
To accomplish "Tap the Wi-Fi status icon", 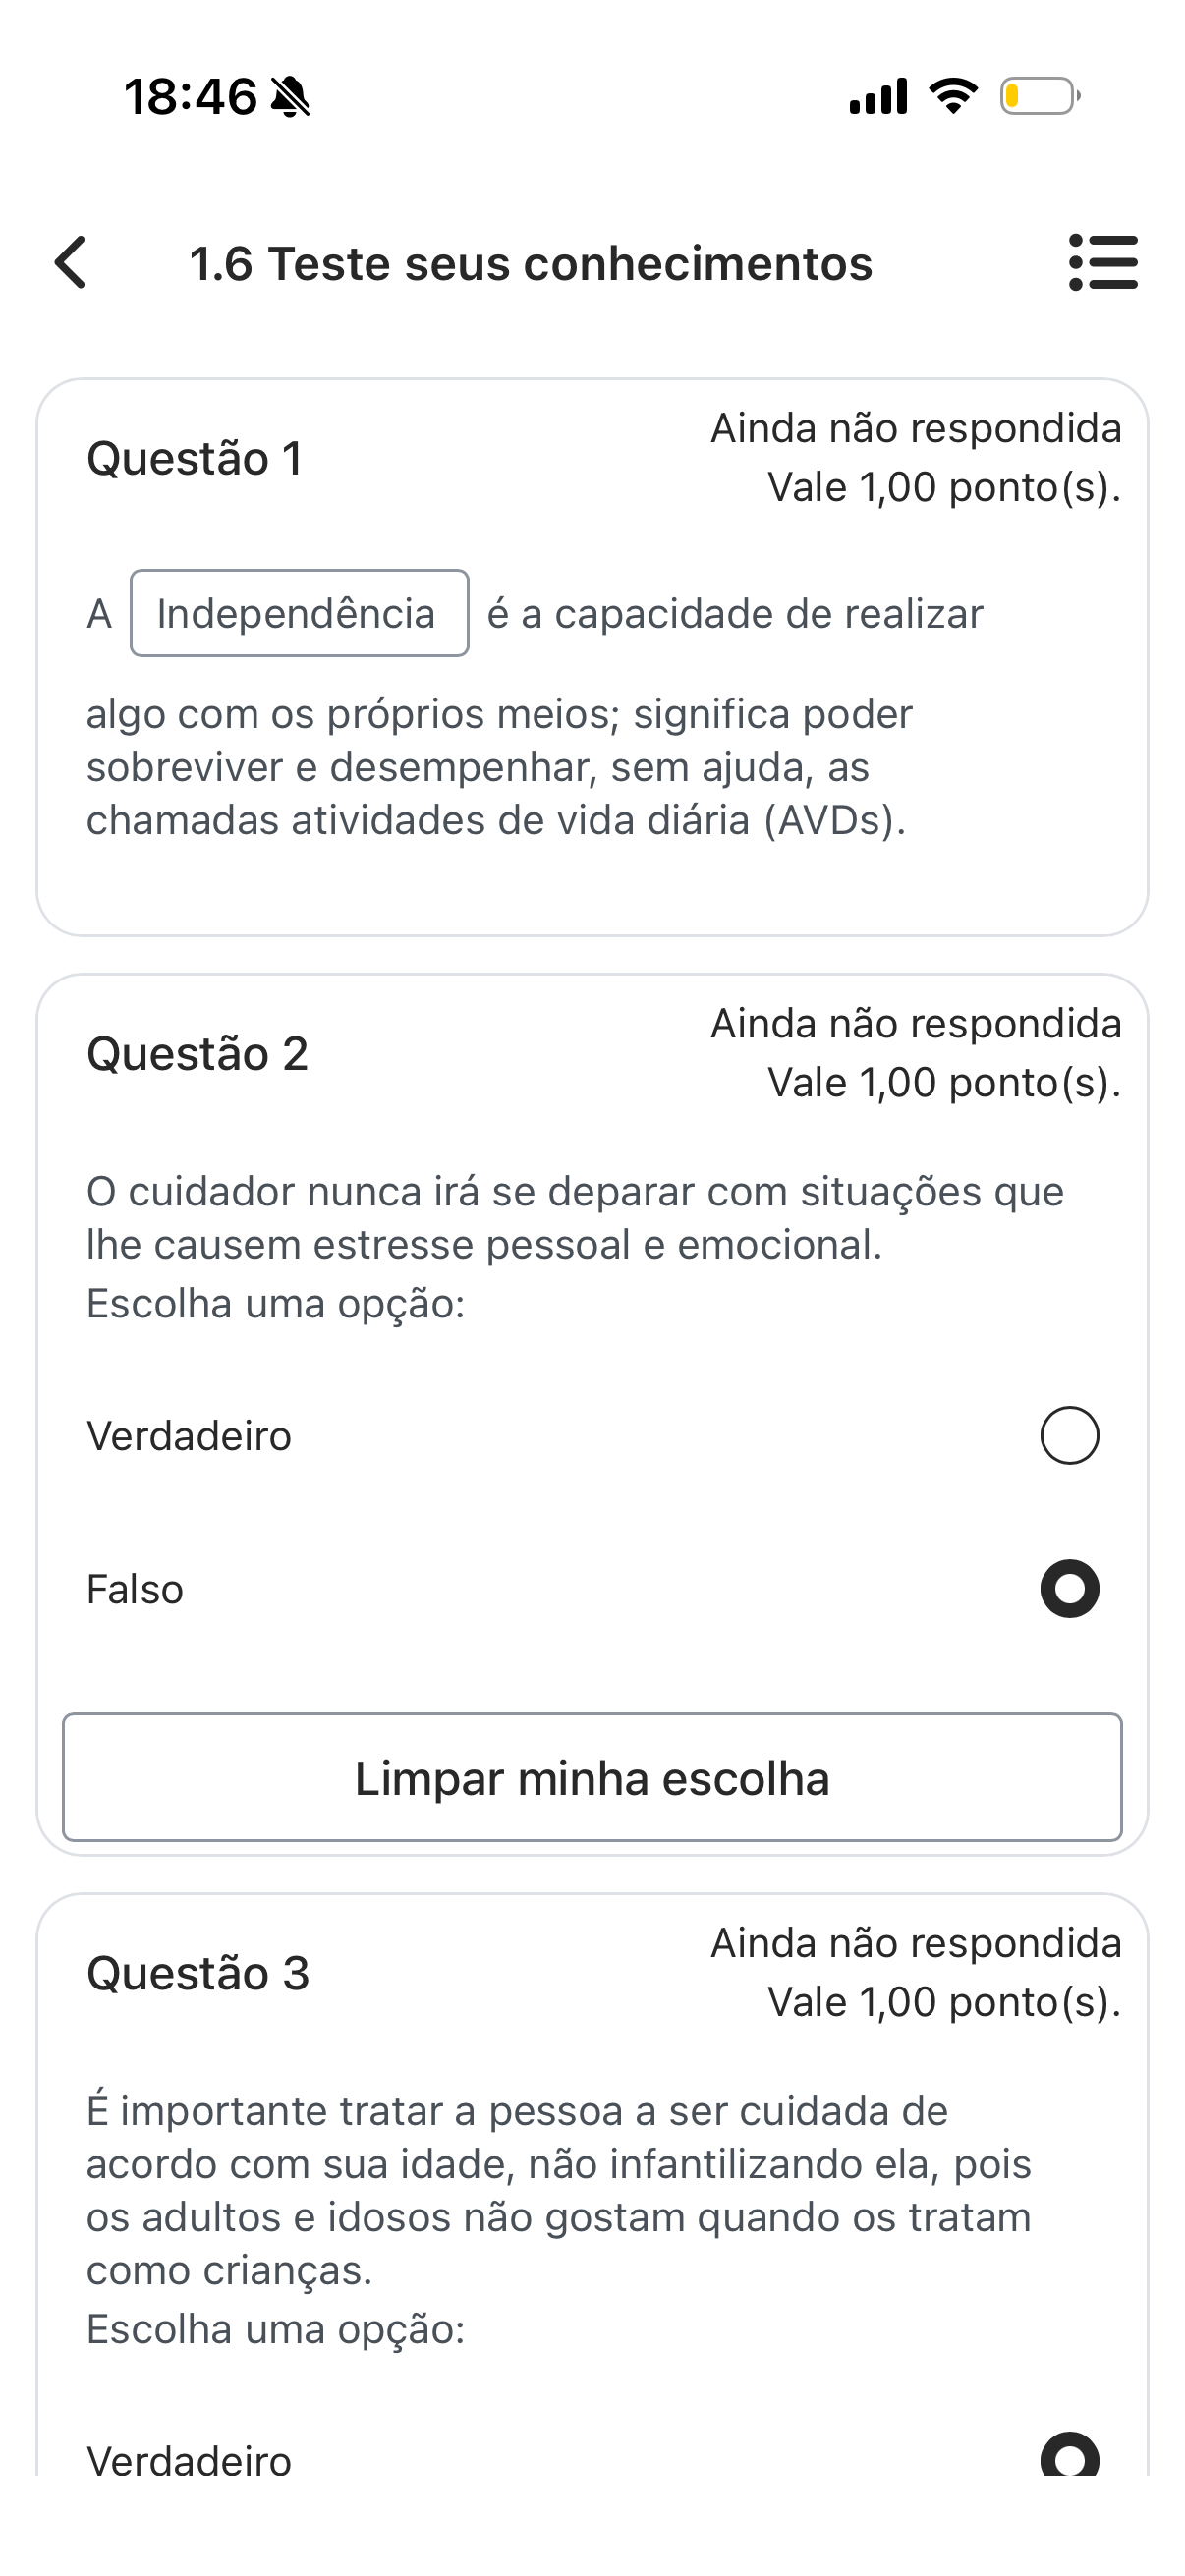I will (954, 96).
